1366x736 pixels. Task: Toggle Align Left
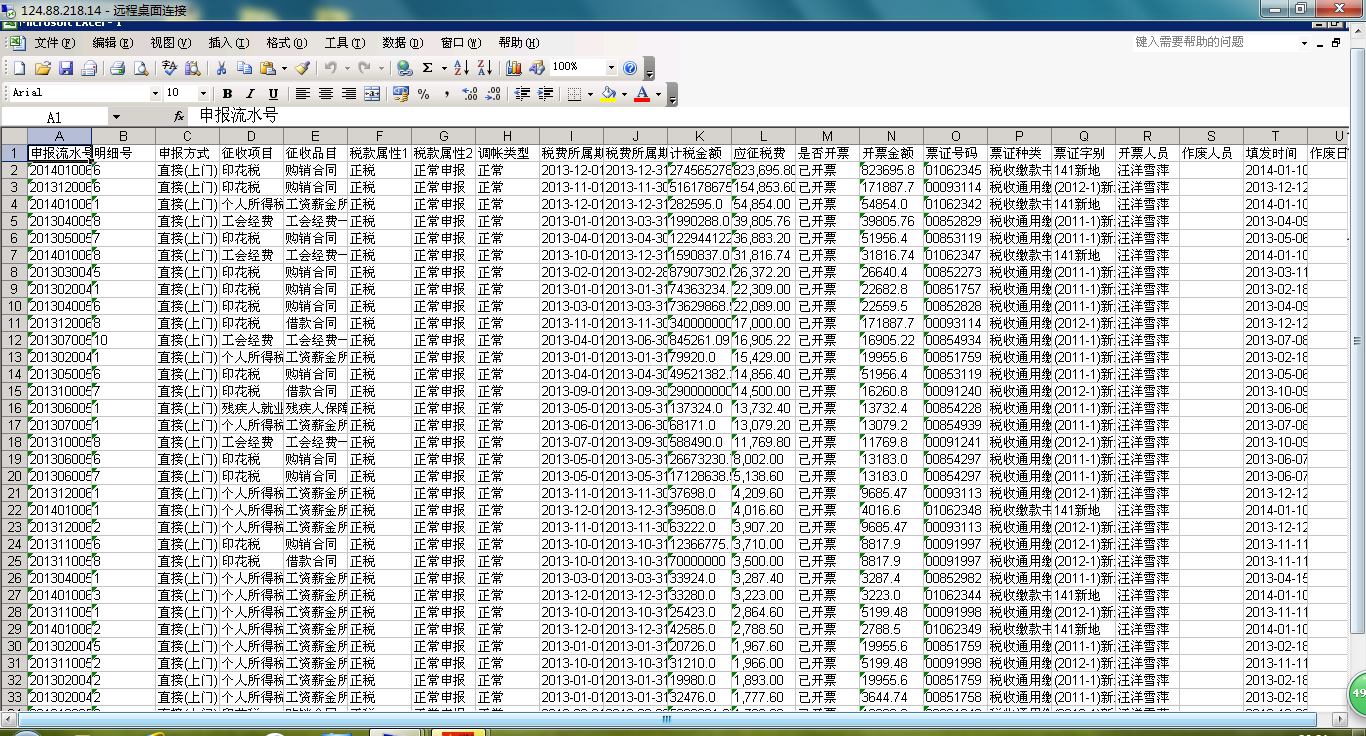click(x=303, y=94)
